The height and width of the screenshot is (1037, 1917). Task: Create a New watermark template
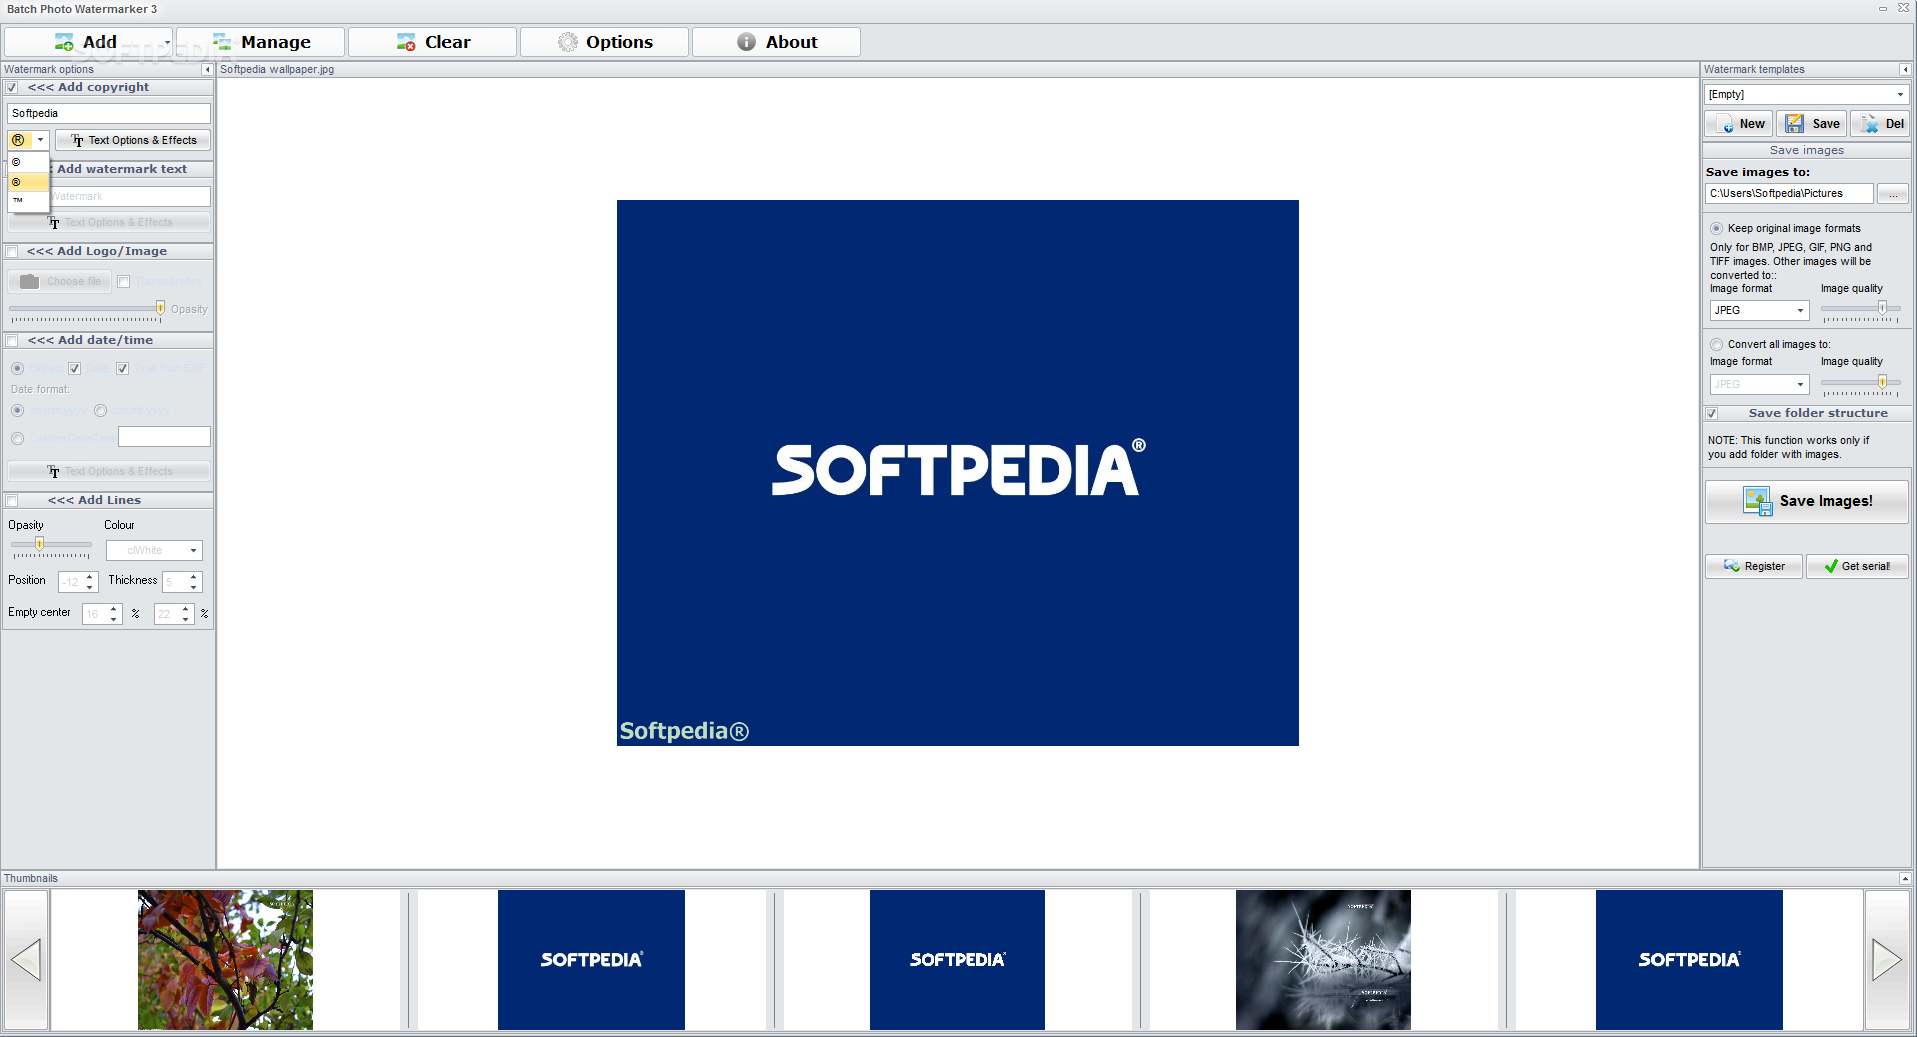1739,124
